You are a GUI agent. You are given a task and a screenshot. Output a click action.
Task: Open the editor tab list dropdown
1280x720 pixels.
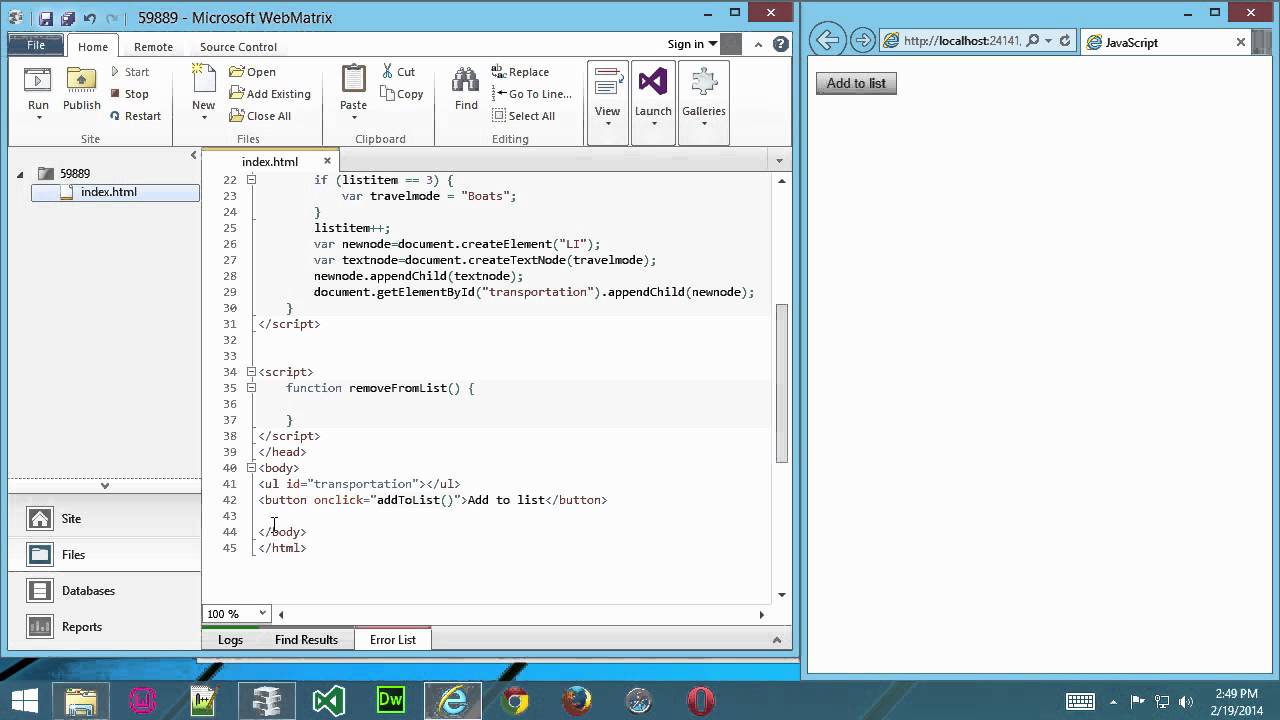point(779,160)
